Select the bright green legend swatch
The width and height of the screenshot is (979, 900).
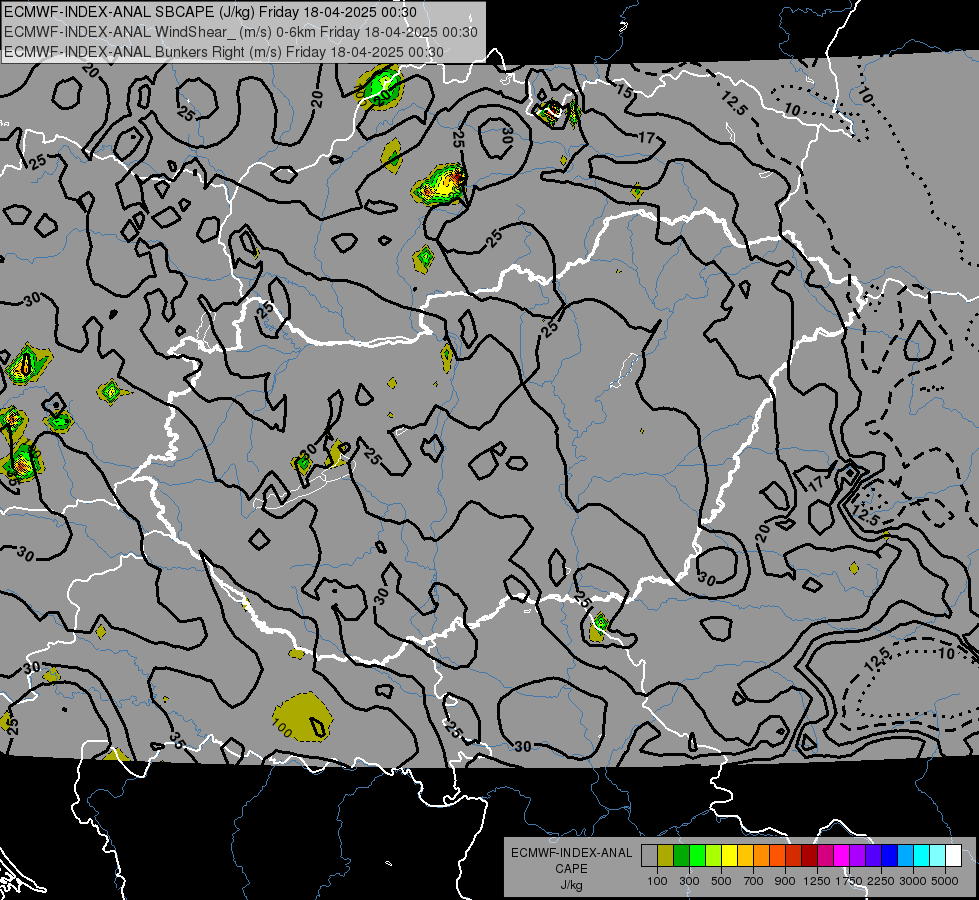[x=697, y=856]
